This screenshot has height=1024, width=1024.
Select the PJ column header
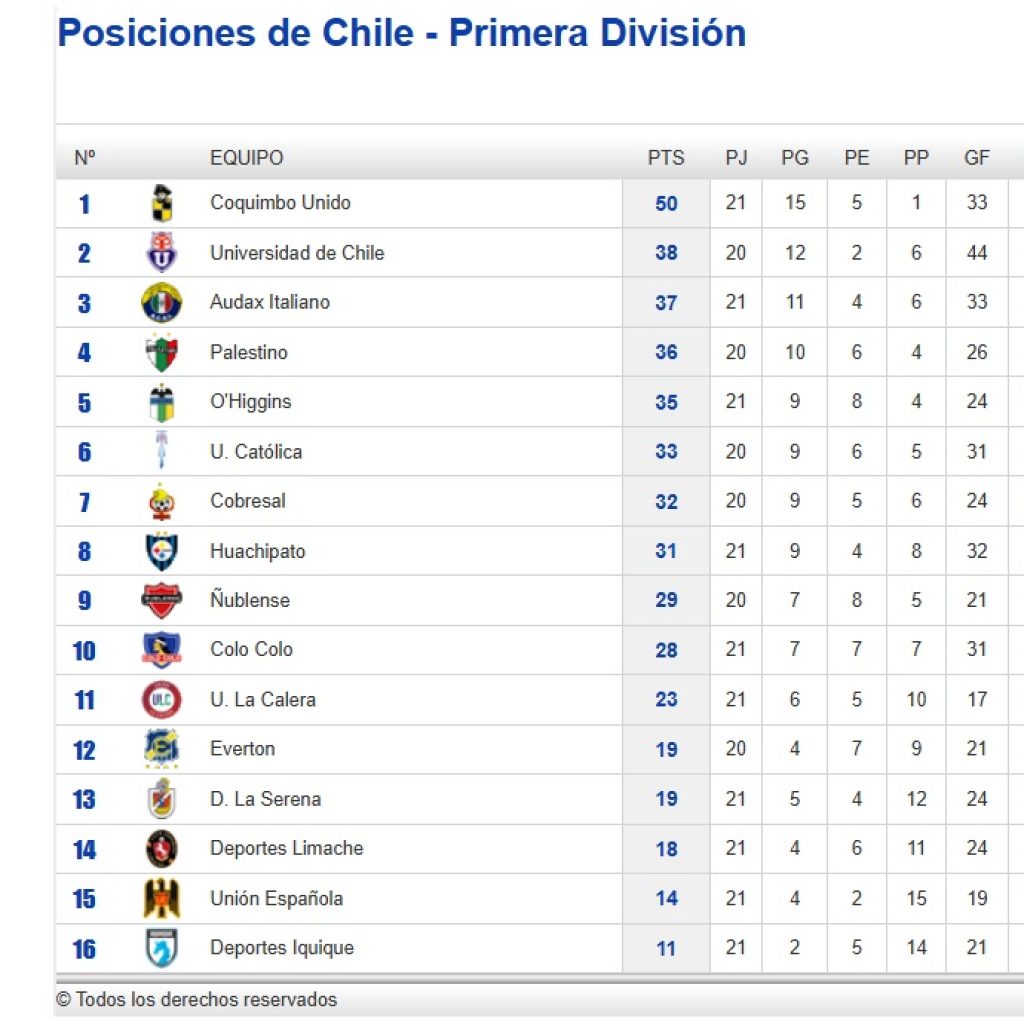point(736,157)
